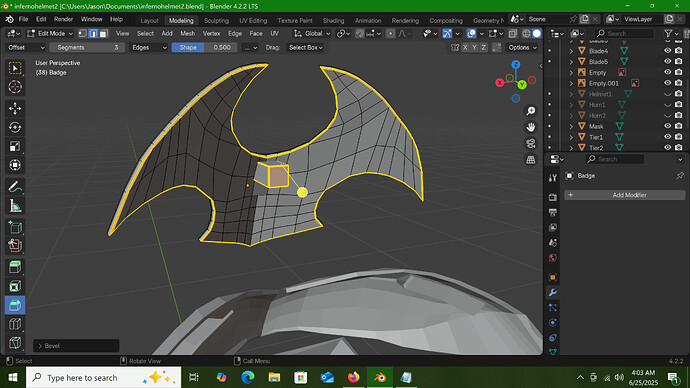The height and width of the screenshot is (388, 690).
Task: Switch to the UV Editing workspace tab
Action: click(253, 21)
